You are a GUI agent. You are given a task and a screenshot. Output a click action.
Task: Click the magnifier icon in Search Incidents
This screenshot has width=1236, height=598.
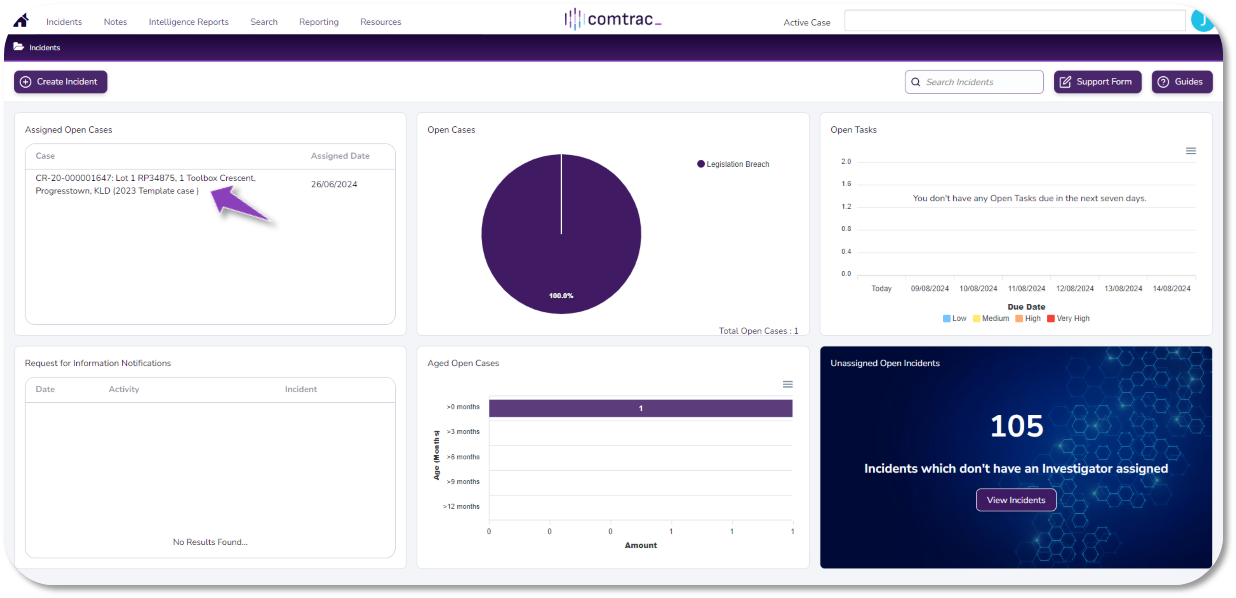click(x=916, y=82)
